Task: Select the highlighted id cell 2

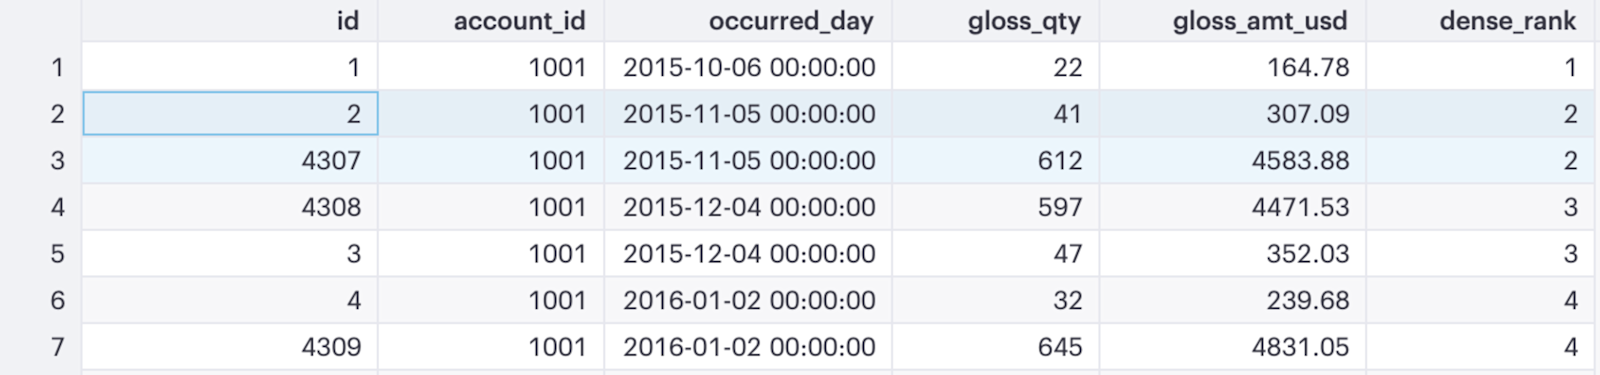Action: (x=230, y=113)
